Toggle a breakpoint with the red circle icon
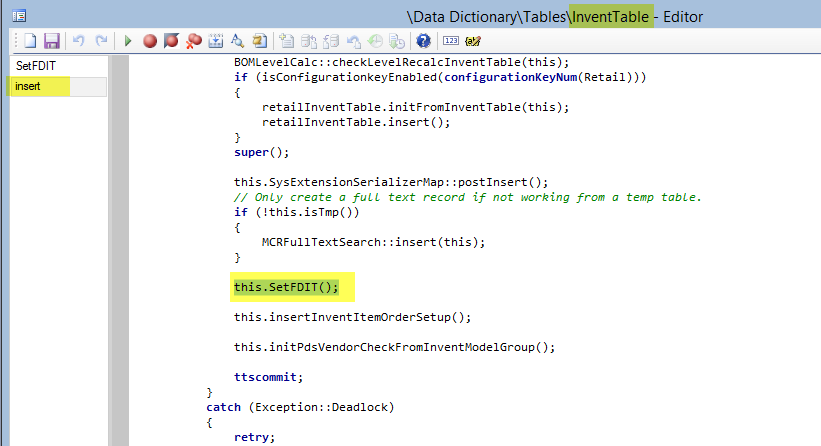This screenshot has height=446, width=821. tap(150, 41)
